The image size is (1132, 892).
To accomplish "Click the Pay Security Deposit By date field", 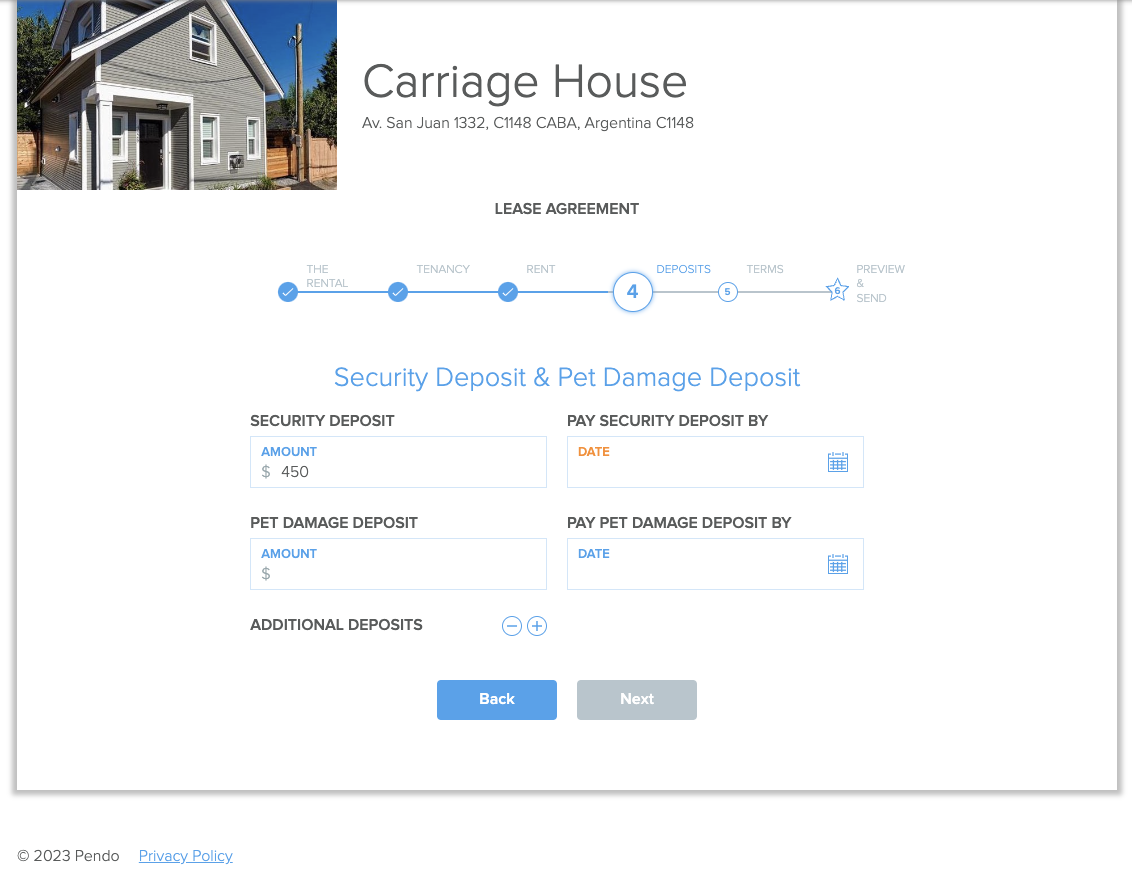I will point(715,462).
